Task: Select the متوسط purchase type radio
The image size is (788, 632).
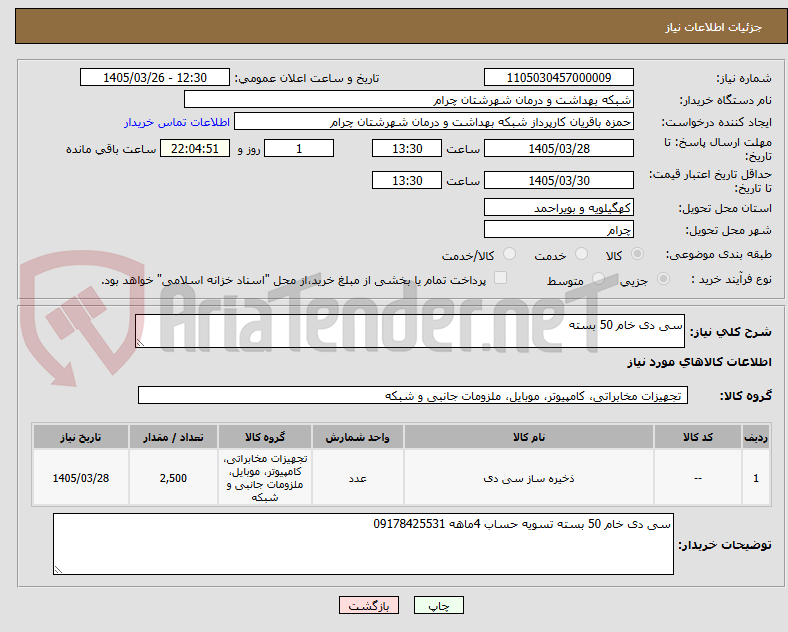Action: [x=598, y=279]
